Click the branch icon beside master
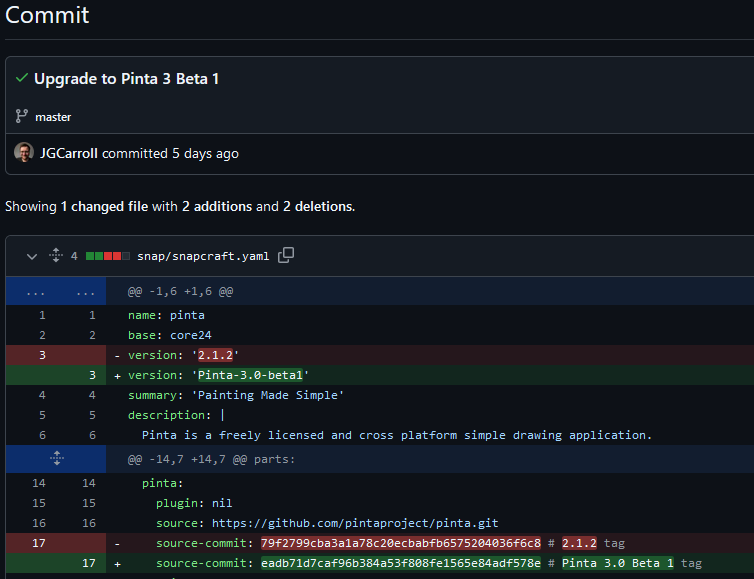 21,117
